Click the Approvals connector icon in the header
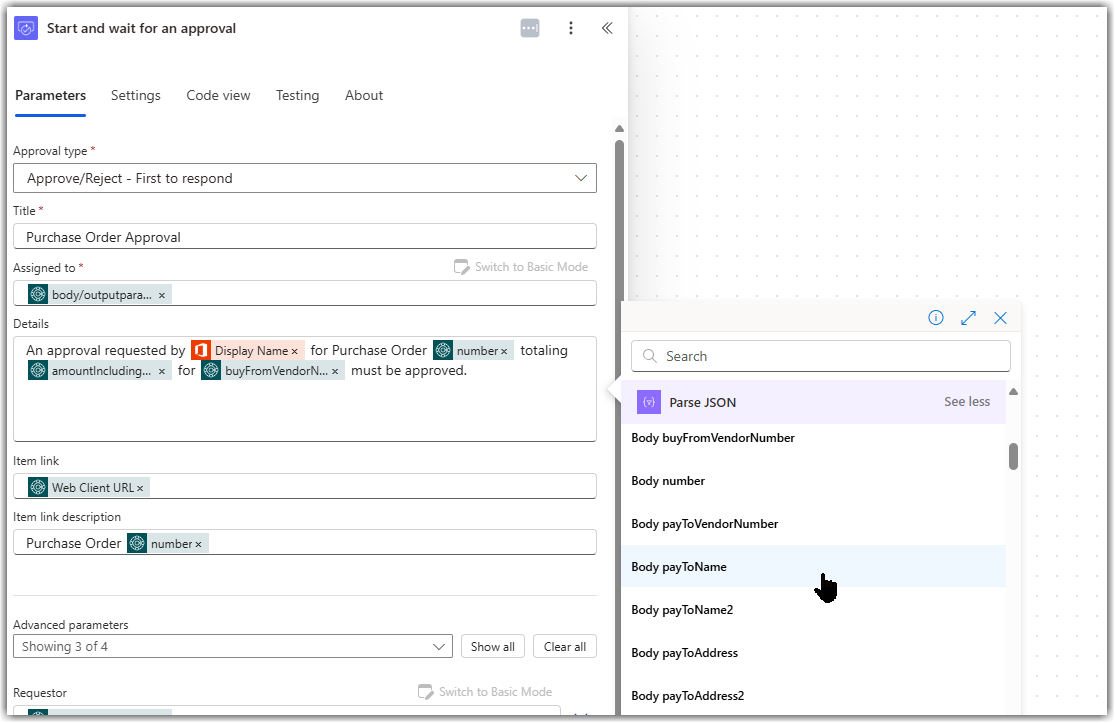 (24, 27)
